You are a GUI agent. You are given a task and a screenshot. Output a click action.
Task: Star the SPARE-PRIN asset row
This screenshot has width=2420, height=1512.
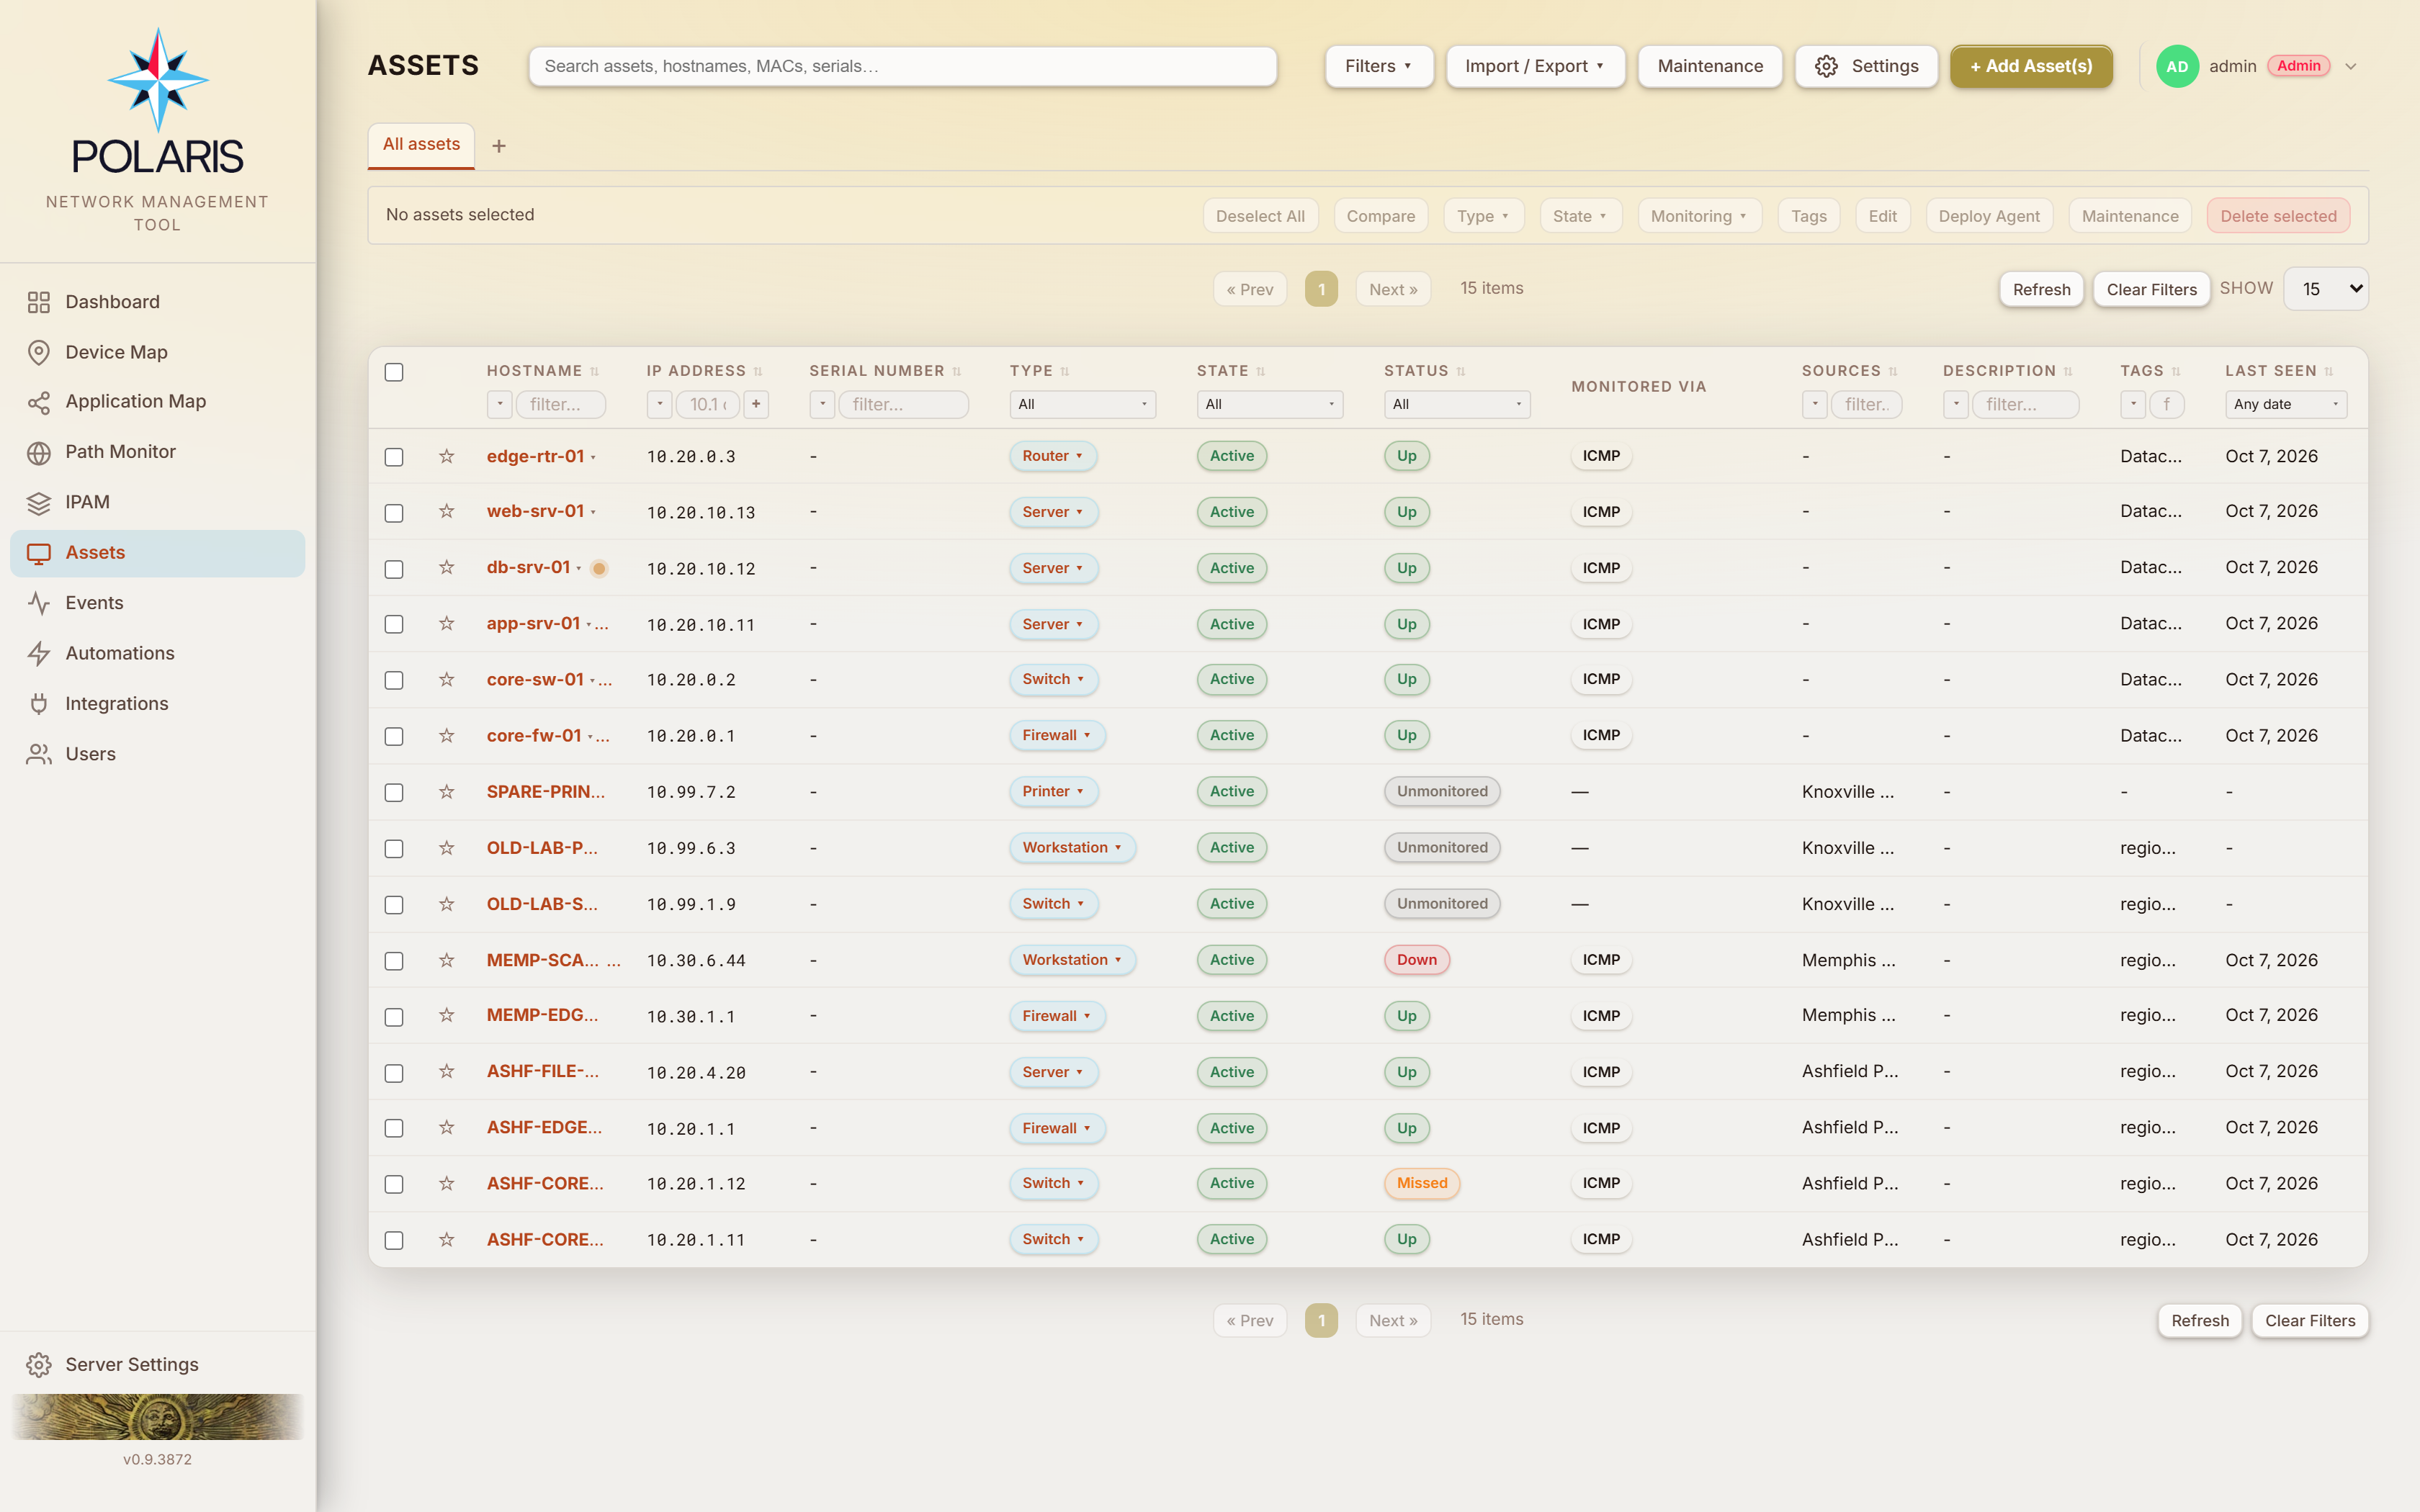(447, 791)
